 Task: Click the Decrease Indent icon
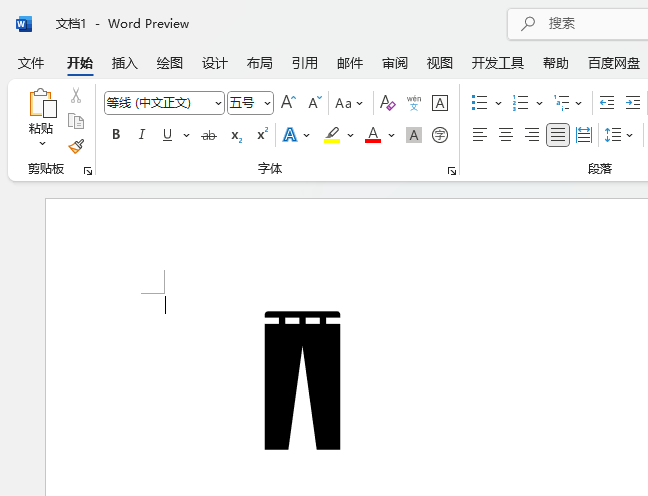coord(607,103)
